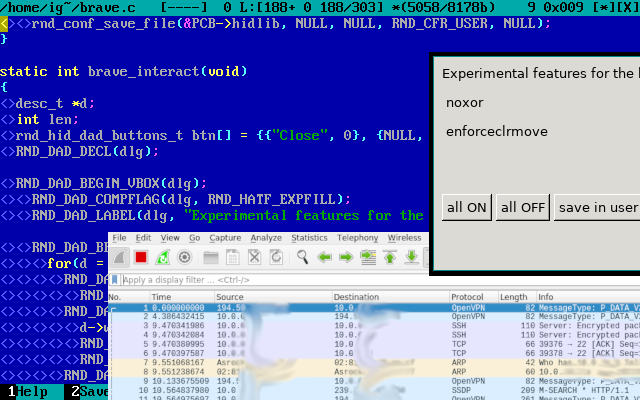Open the Statistics menu
The height and width of the screenshot is (400, 640).
click(x=309, y=238)
